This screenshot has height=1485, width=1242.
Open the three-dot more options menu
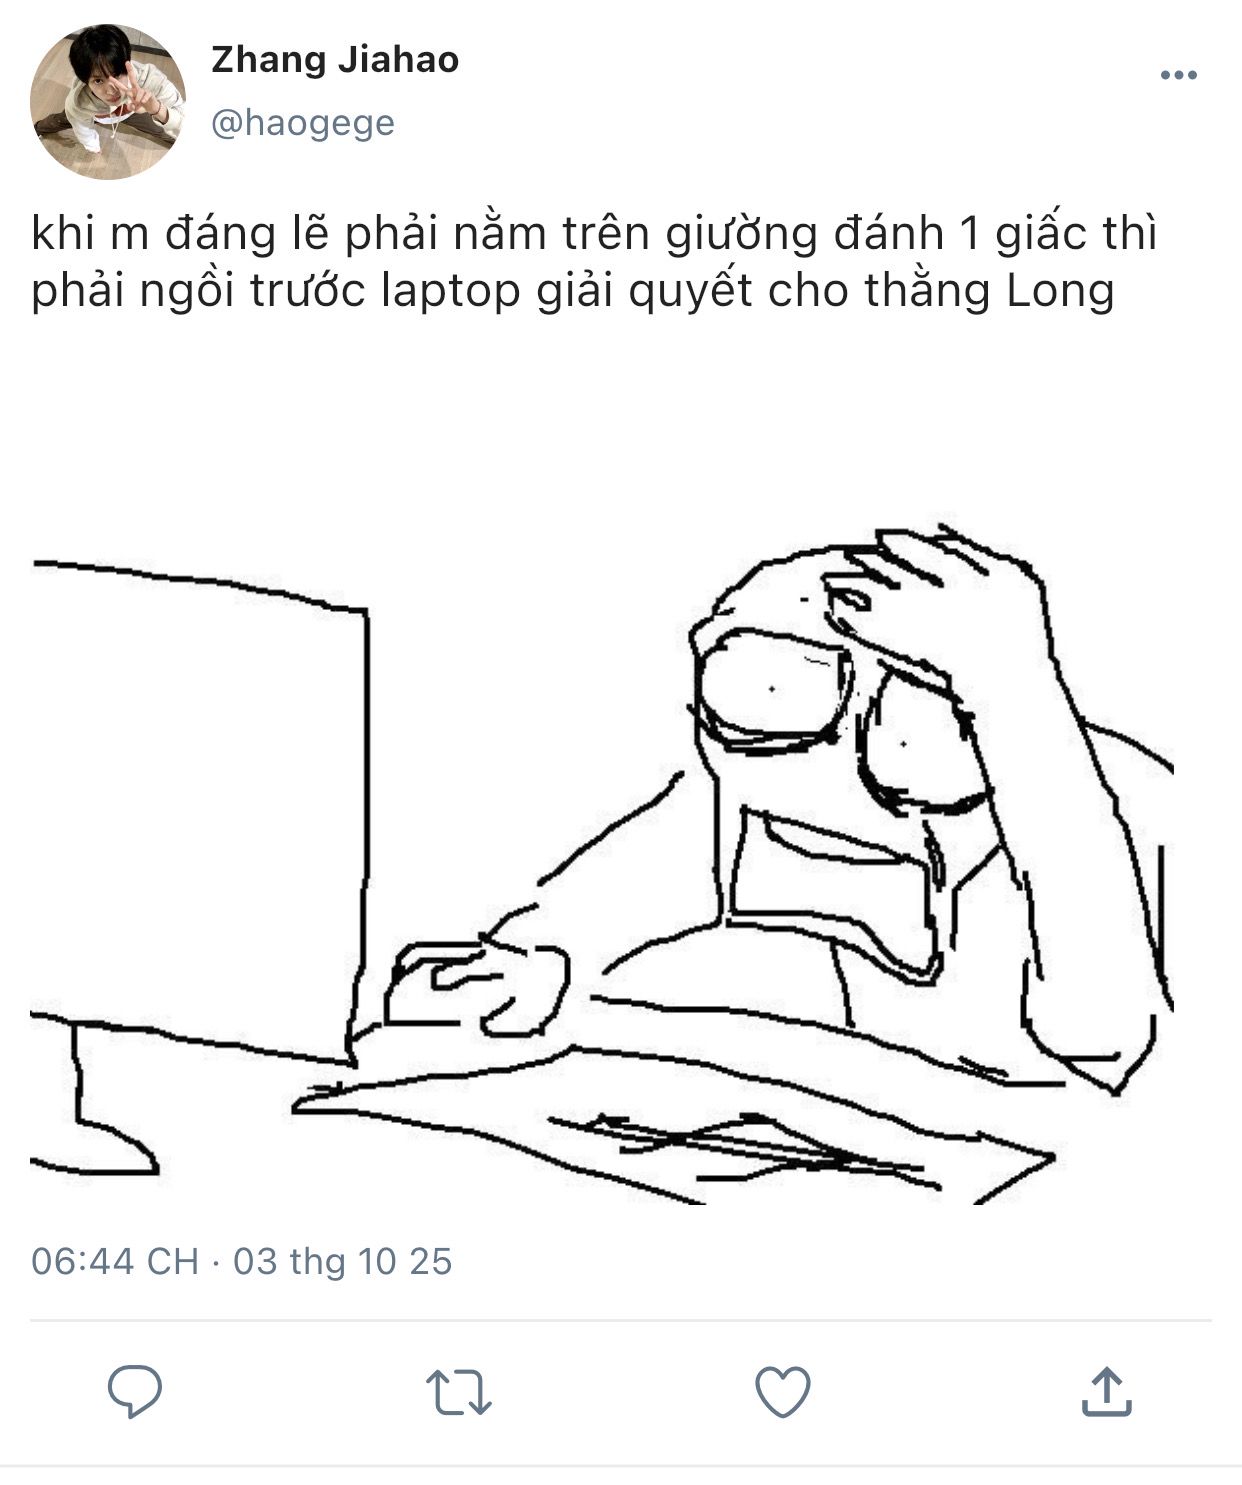click(x=1179, y=75)
